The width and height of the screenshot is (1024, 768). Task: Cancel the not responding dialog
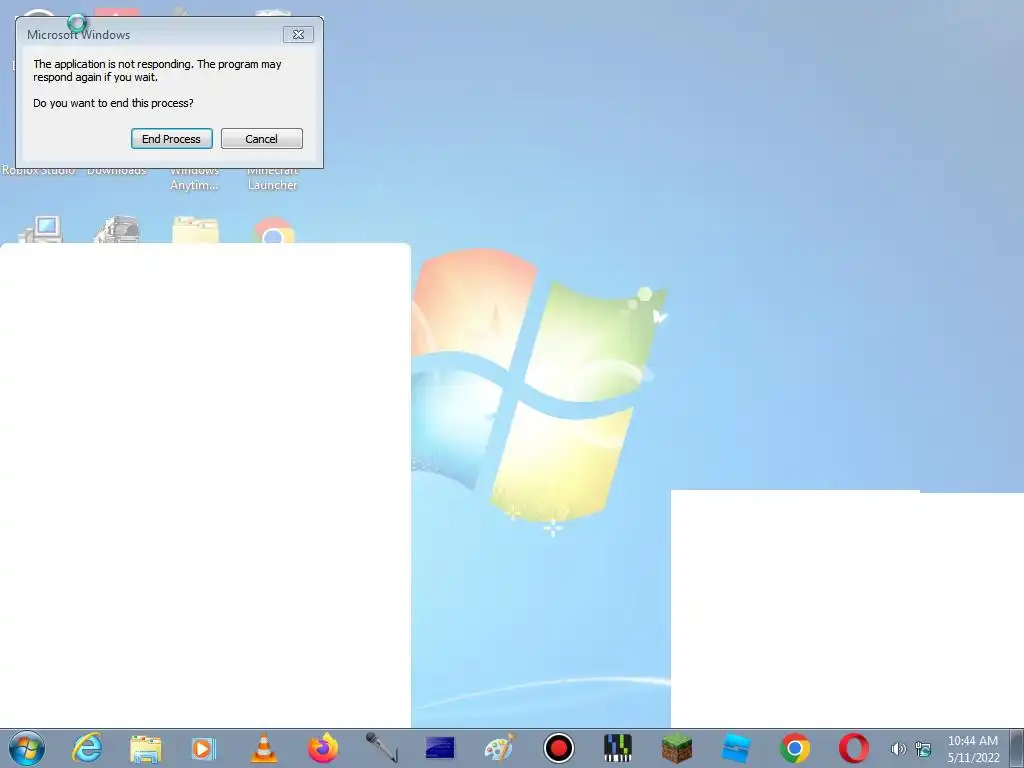click(261, 138)
